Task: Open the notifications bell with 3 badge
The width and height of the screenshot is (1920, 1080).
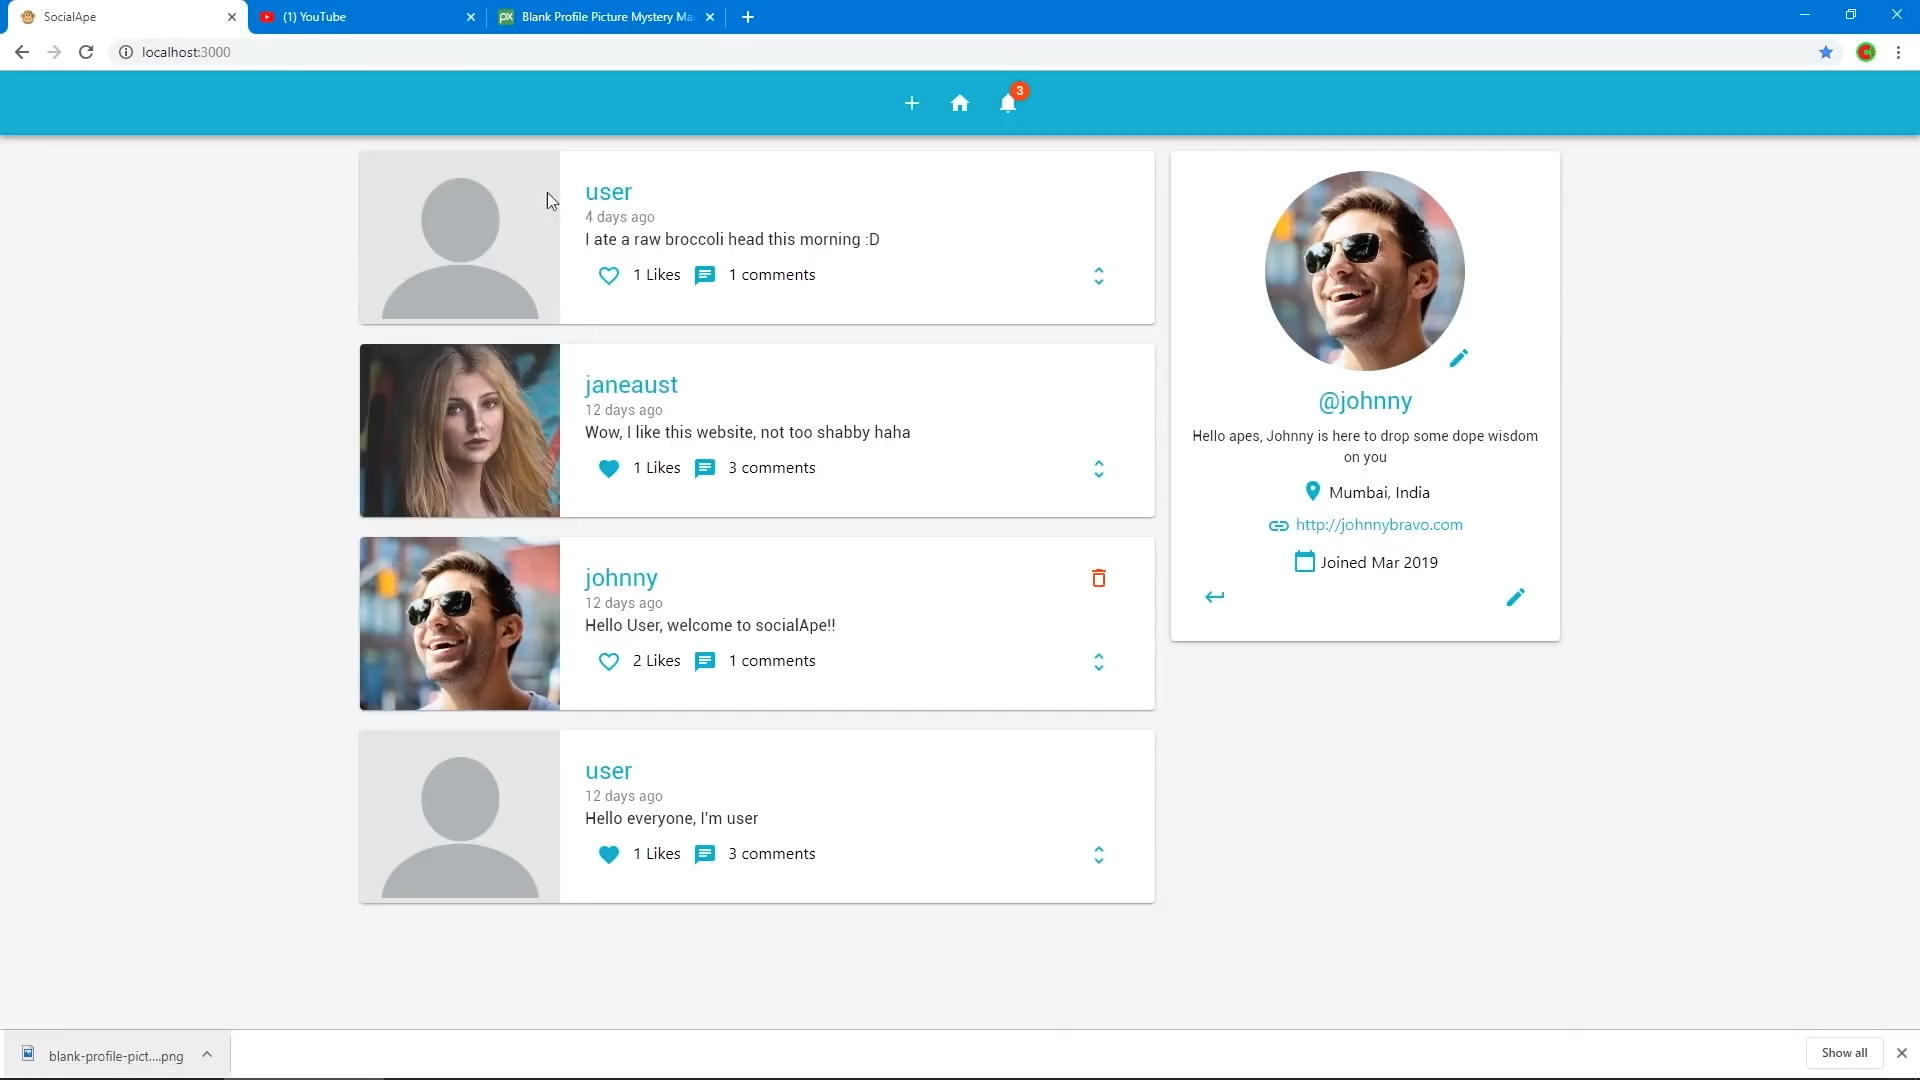Action: (x=1008, y=103)
